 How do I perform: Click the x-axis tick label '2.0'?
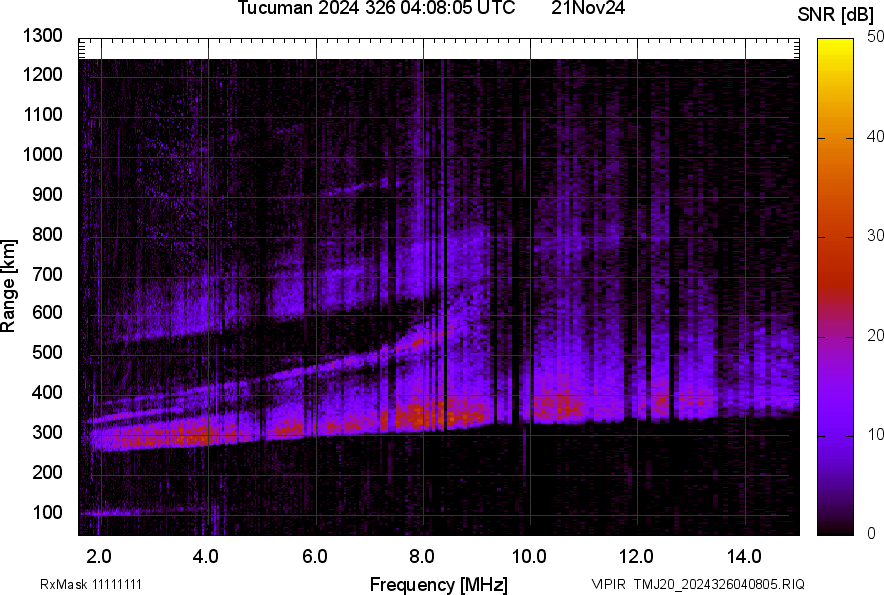[99, 556]
